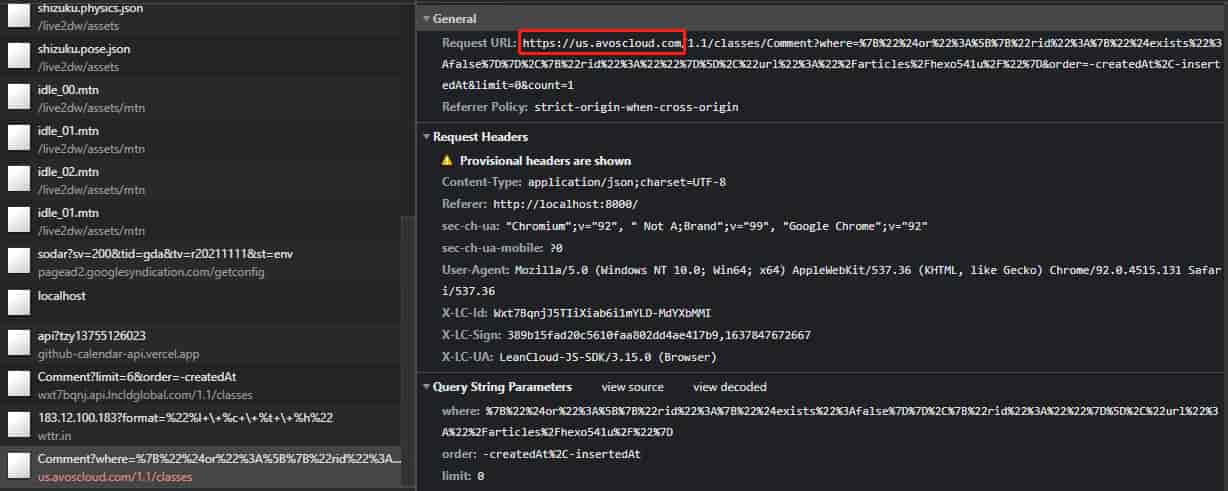Click the view source link
This screenshot has width=1228, height=491.
(632, 387)
